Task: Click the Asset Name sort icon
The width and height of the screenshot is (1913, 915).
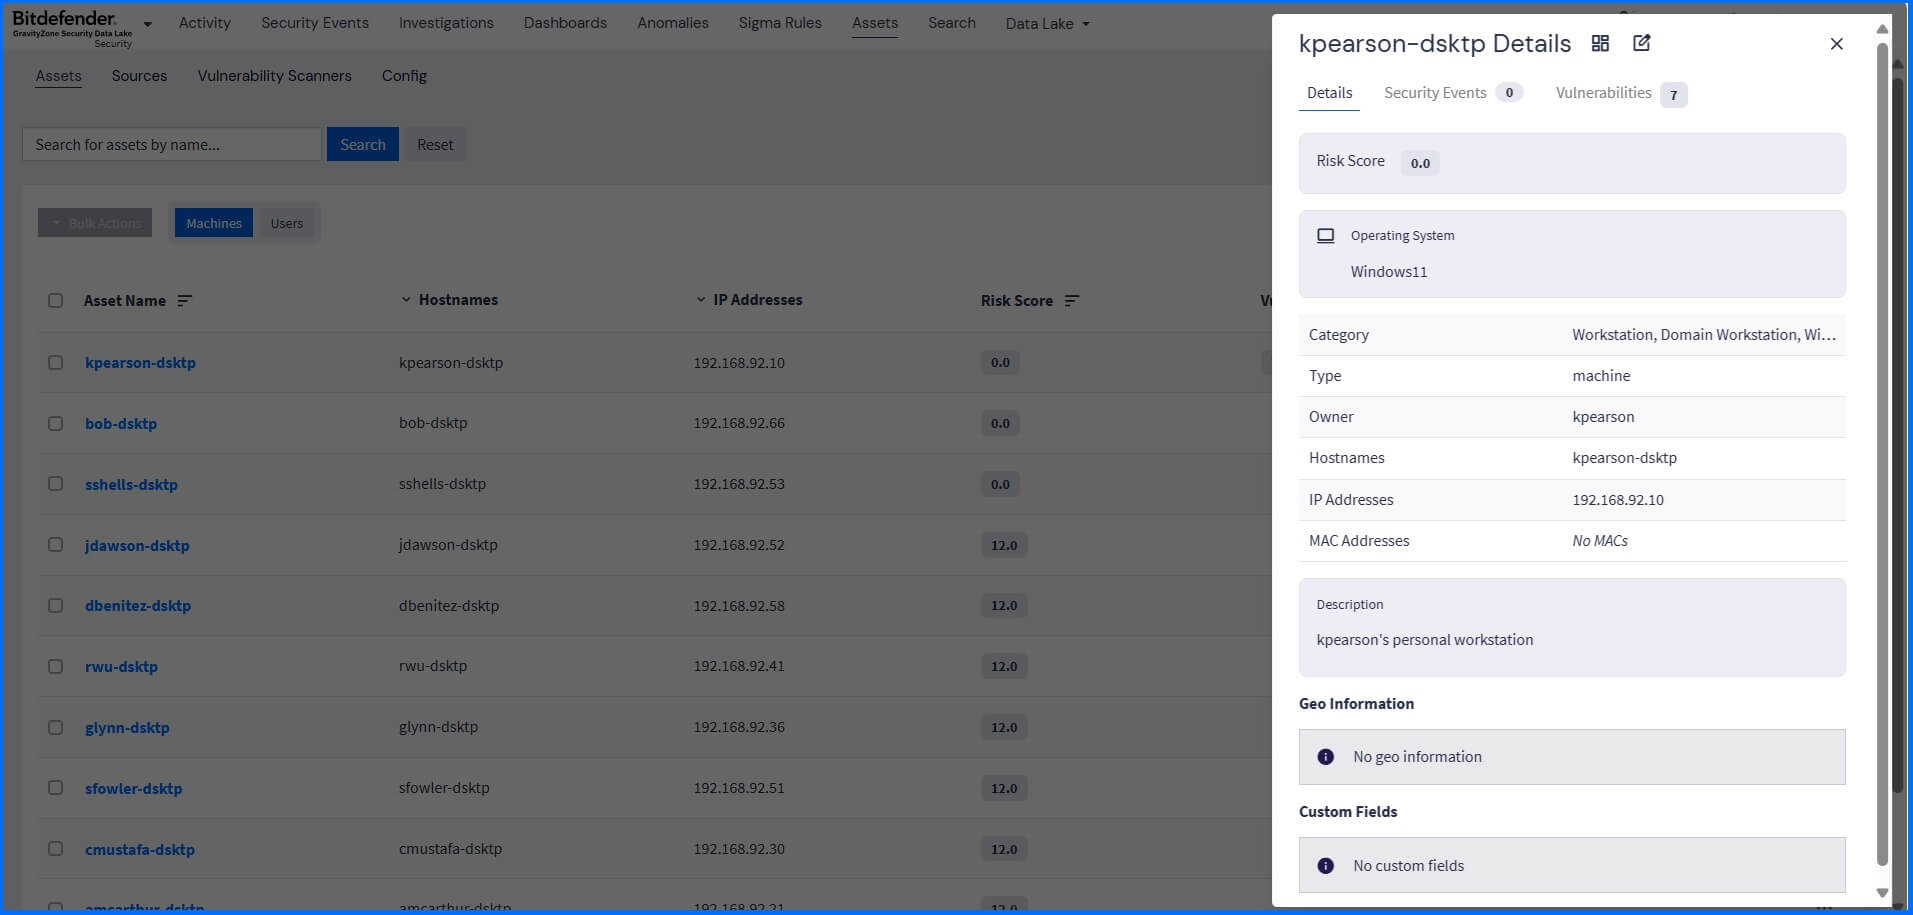Action: click(x=184, y=301)
